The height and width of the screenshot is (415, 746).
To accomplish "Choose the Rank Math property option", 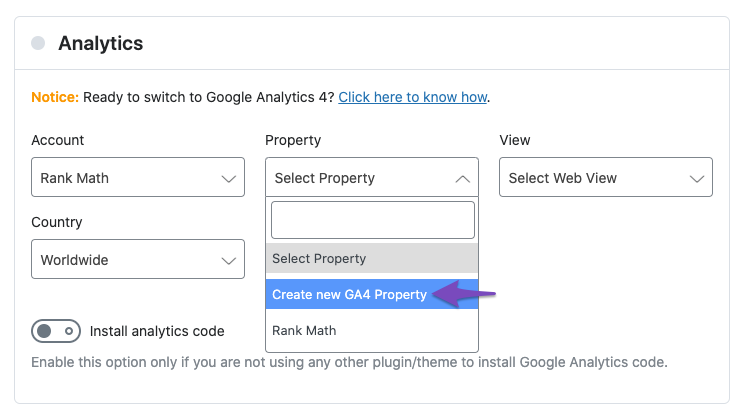I will pos(372,330).
